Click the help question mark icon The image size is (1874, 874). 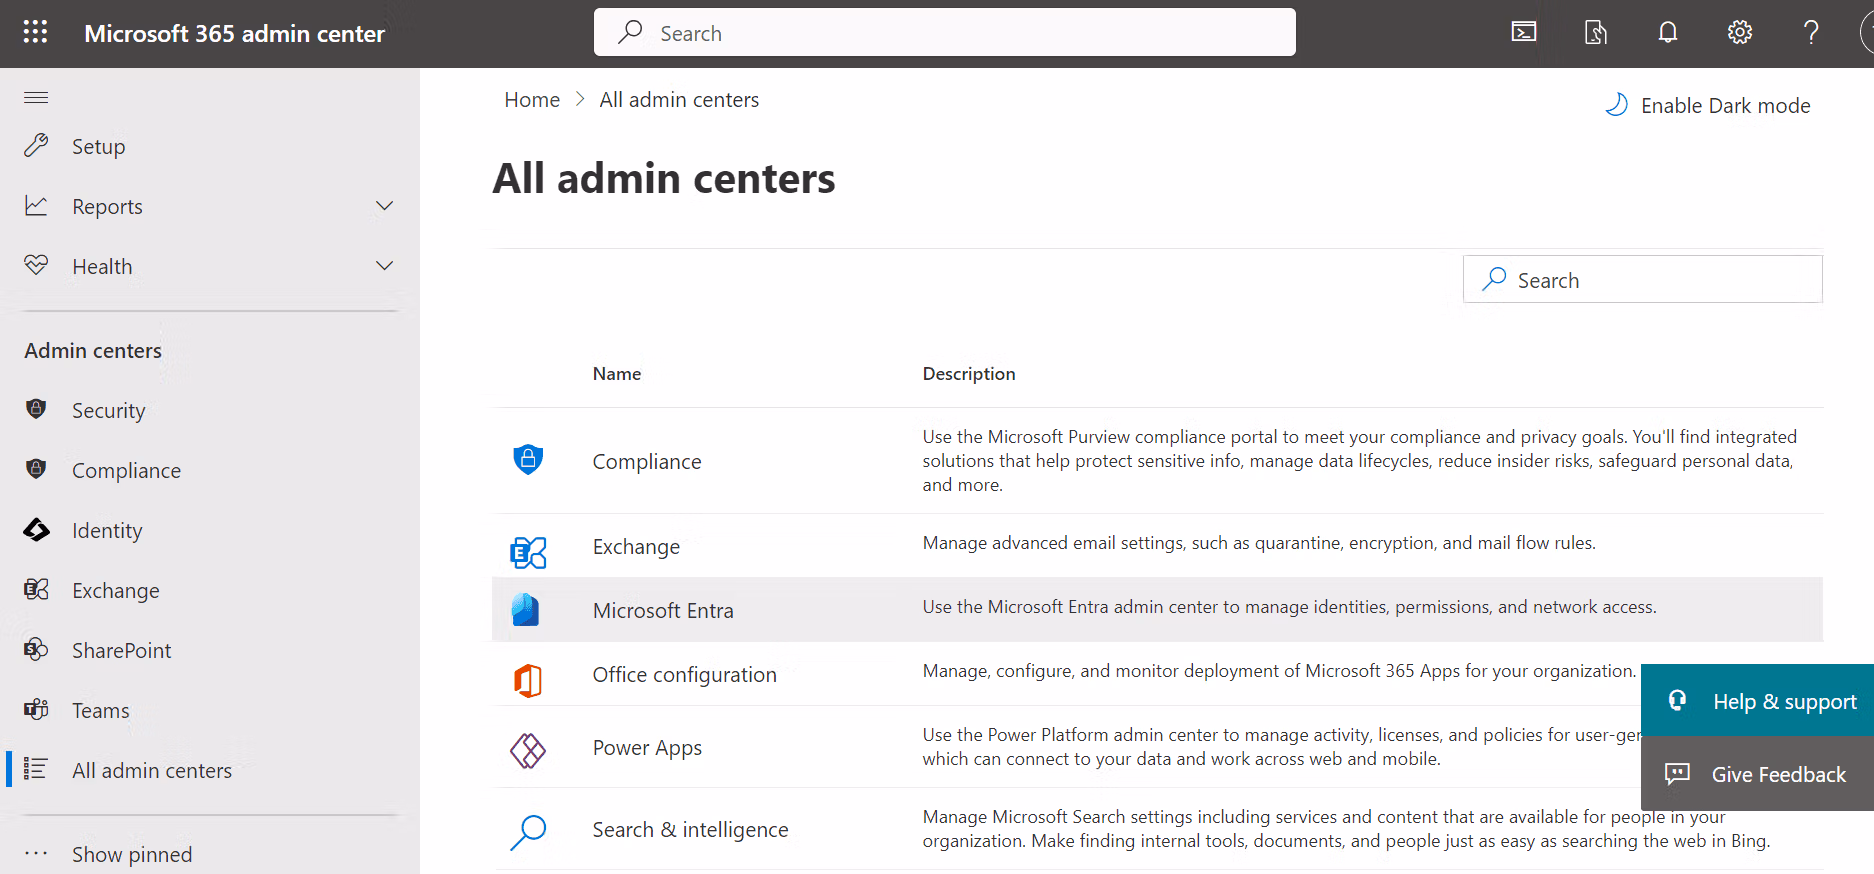1810,32
